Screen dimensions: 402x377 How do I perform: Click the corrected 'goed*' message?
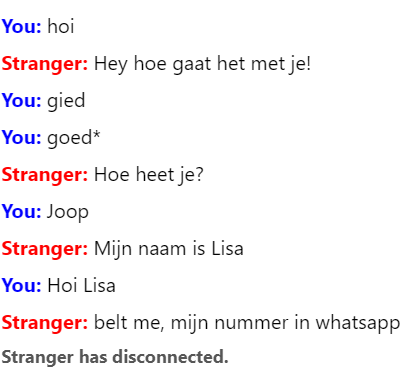pyautogui.click(x=74, y=138)
